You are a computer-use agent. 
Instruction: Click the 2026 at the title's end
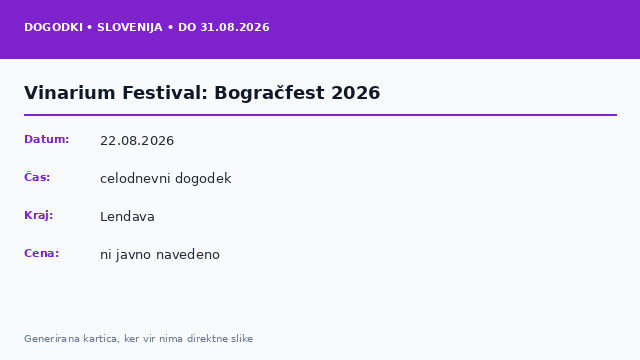(x=356, y=93)
